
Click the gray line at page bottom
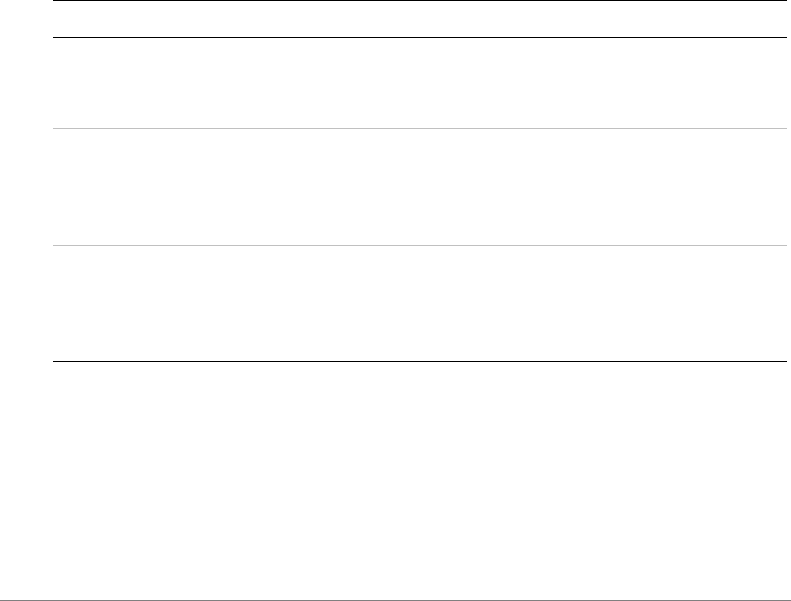tap(396, 600)
